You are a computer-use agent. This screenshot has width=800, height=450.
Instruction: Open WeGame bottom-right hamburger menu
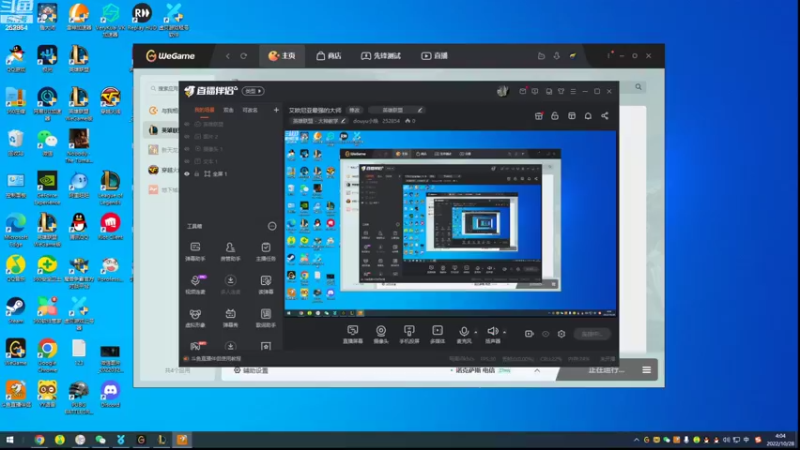click(646, 370)
